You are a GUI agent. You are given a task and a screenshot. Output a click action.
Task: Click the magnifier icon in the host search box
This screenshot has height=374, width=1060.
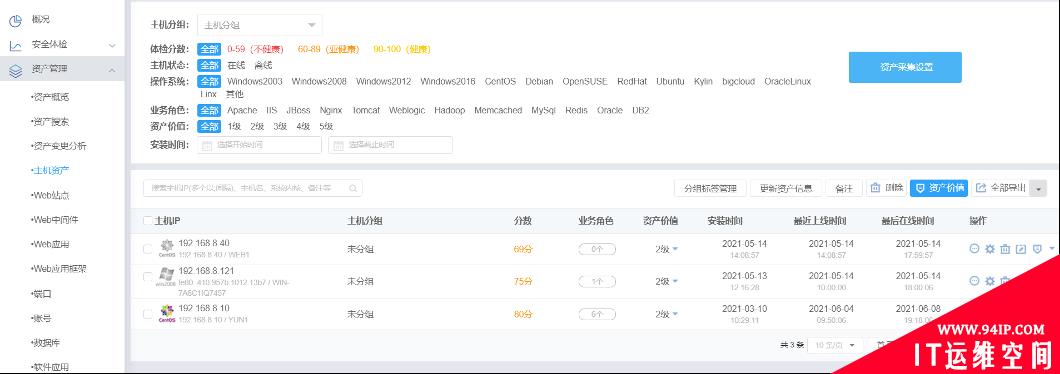click(353, 189)
